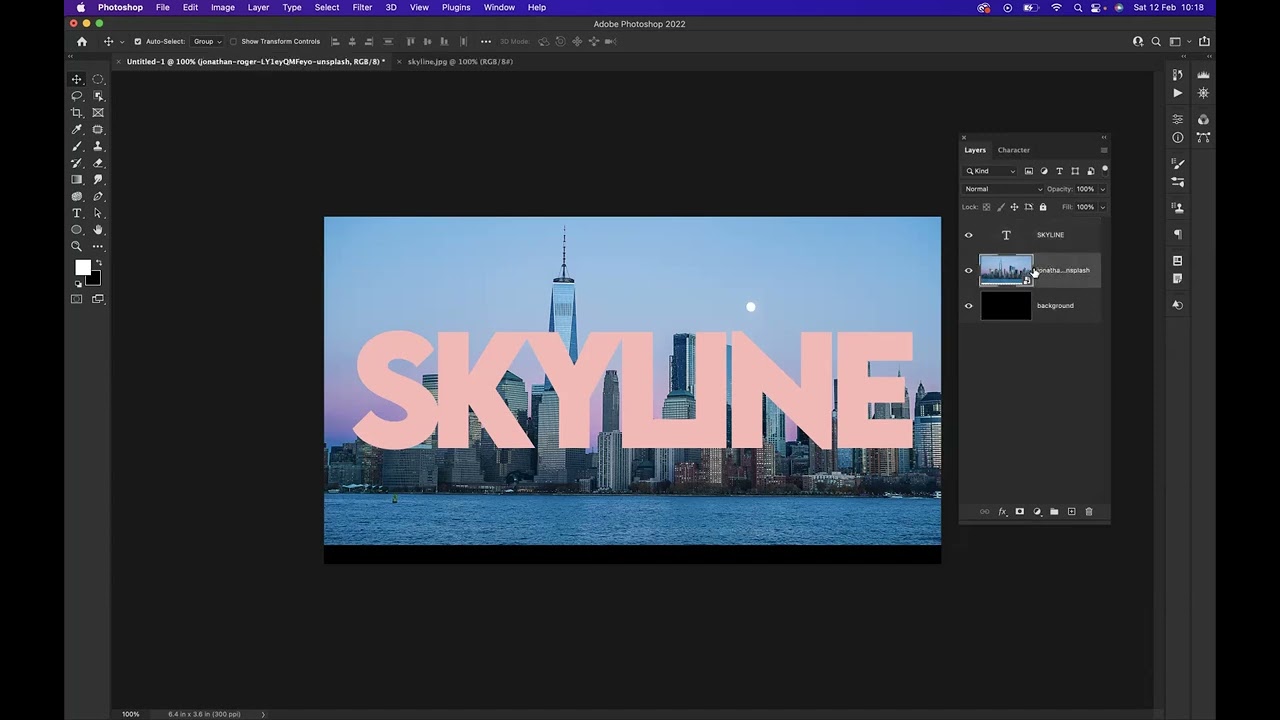Select the Object Selection tool
The height and width of the screenshot is (720, 1280).
click(x=98, y=96)
